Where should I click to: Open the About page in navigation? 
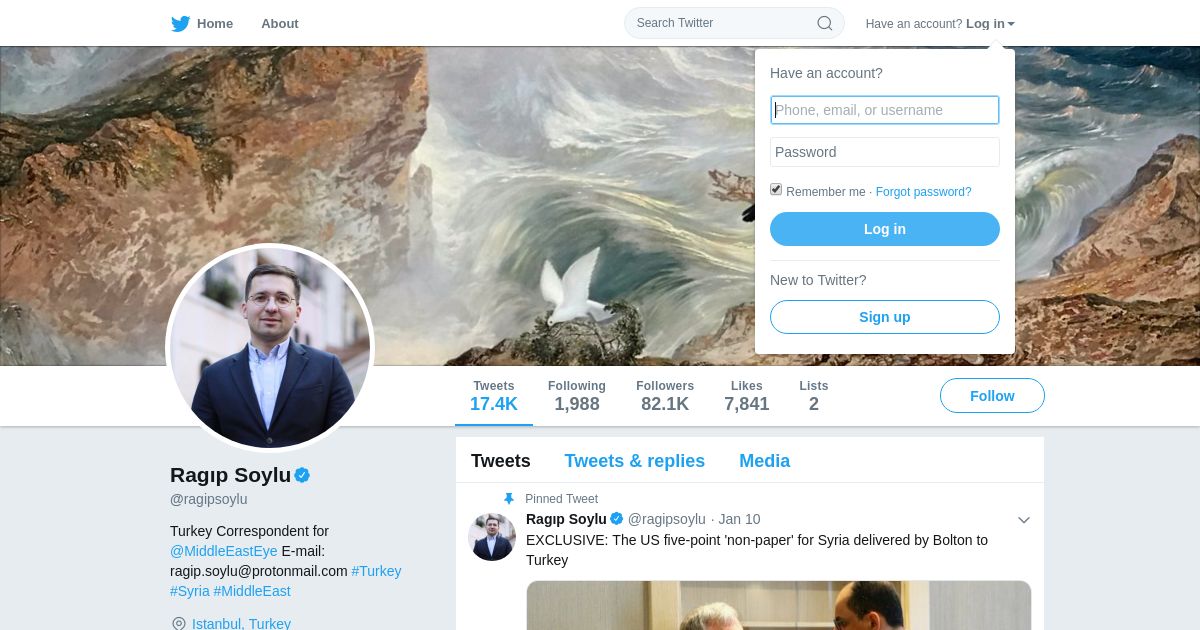[x=280, y=23]
